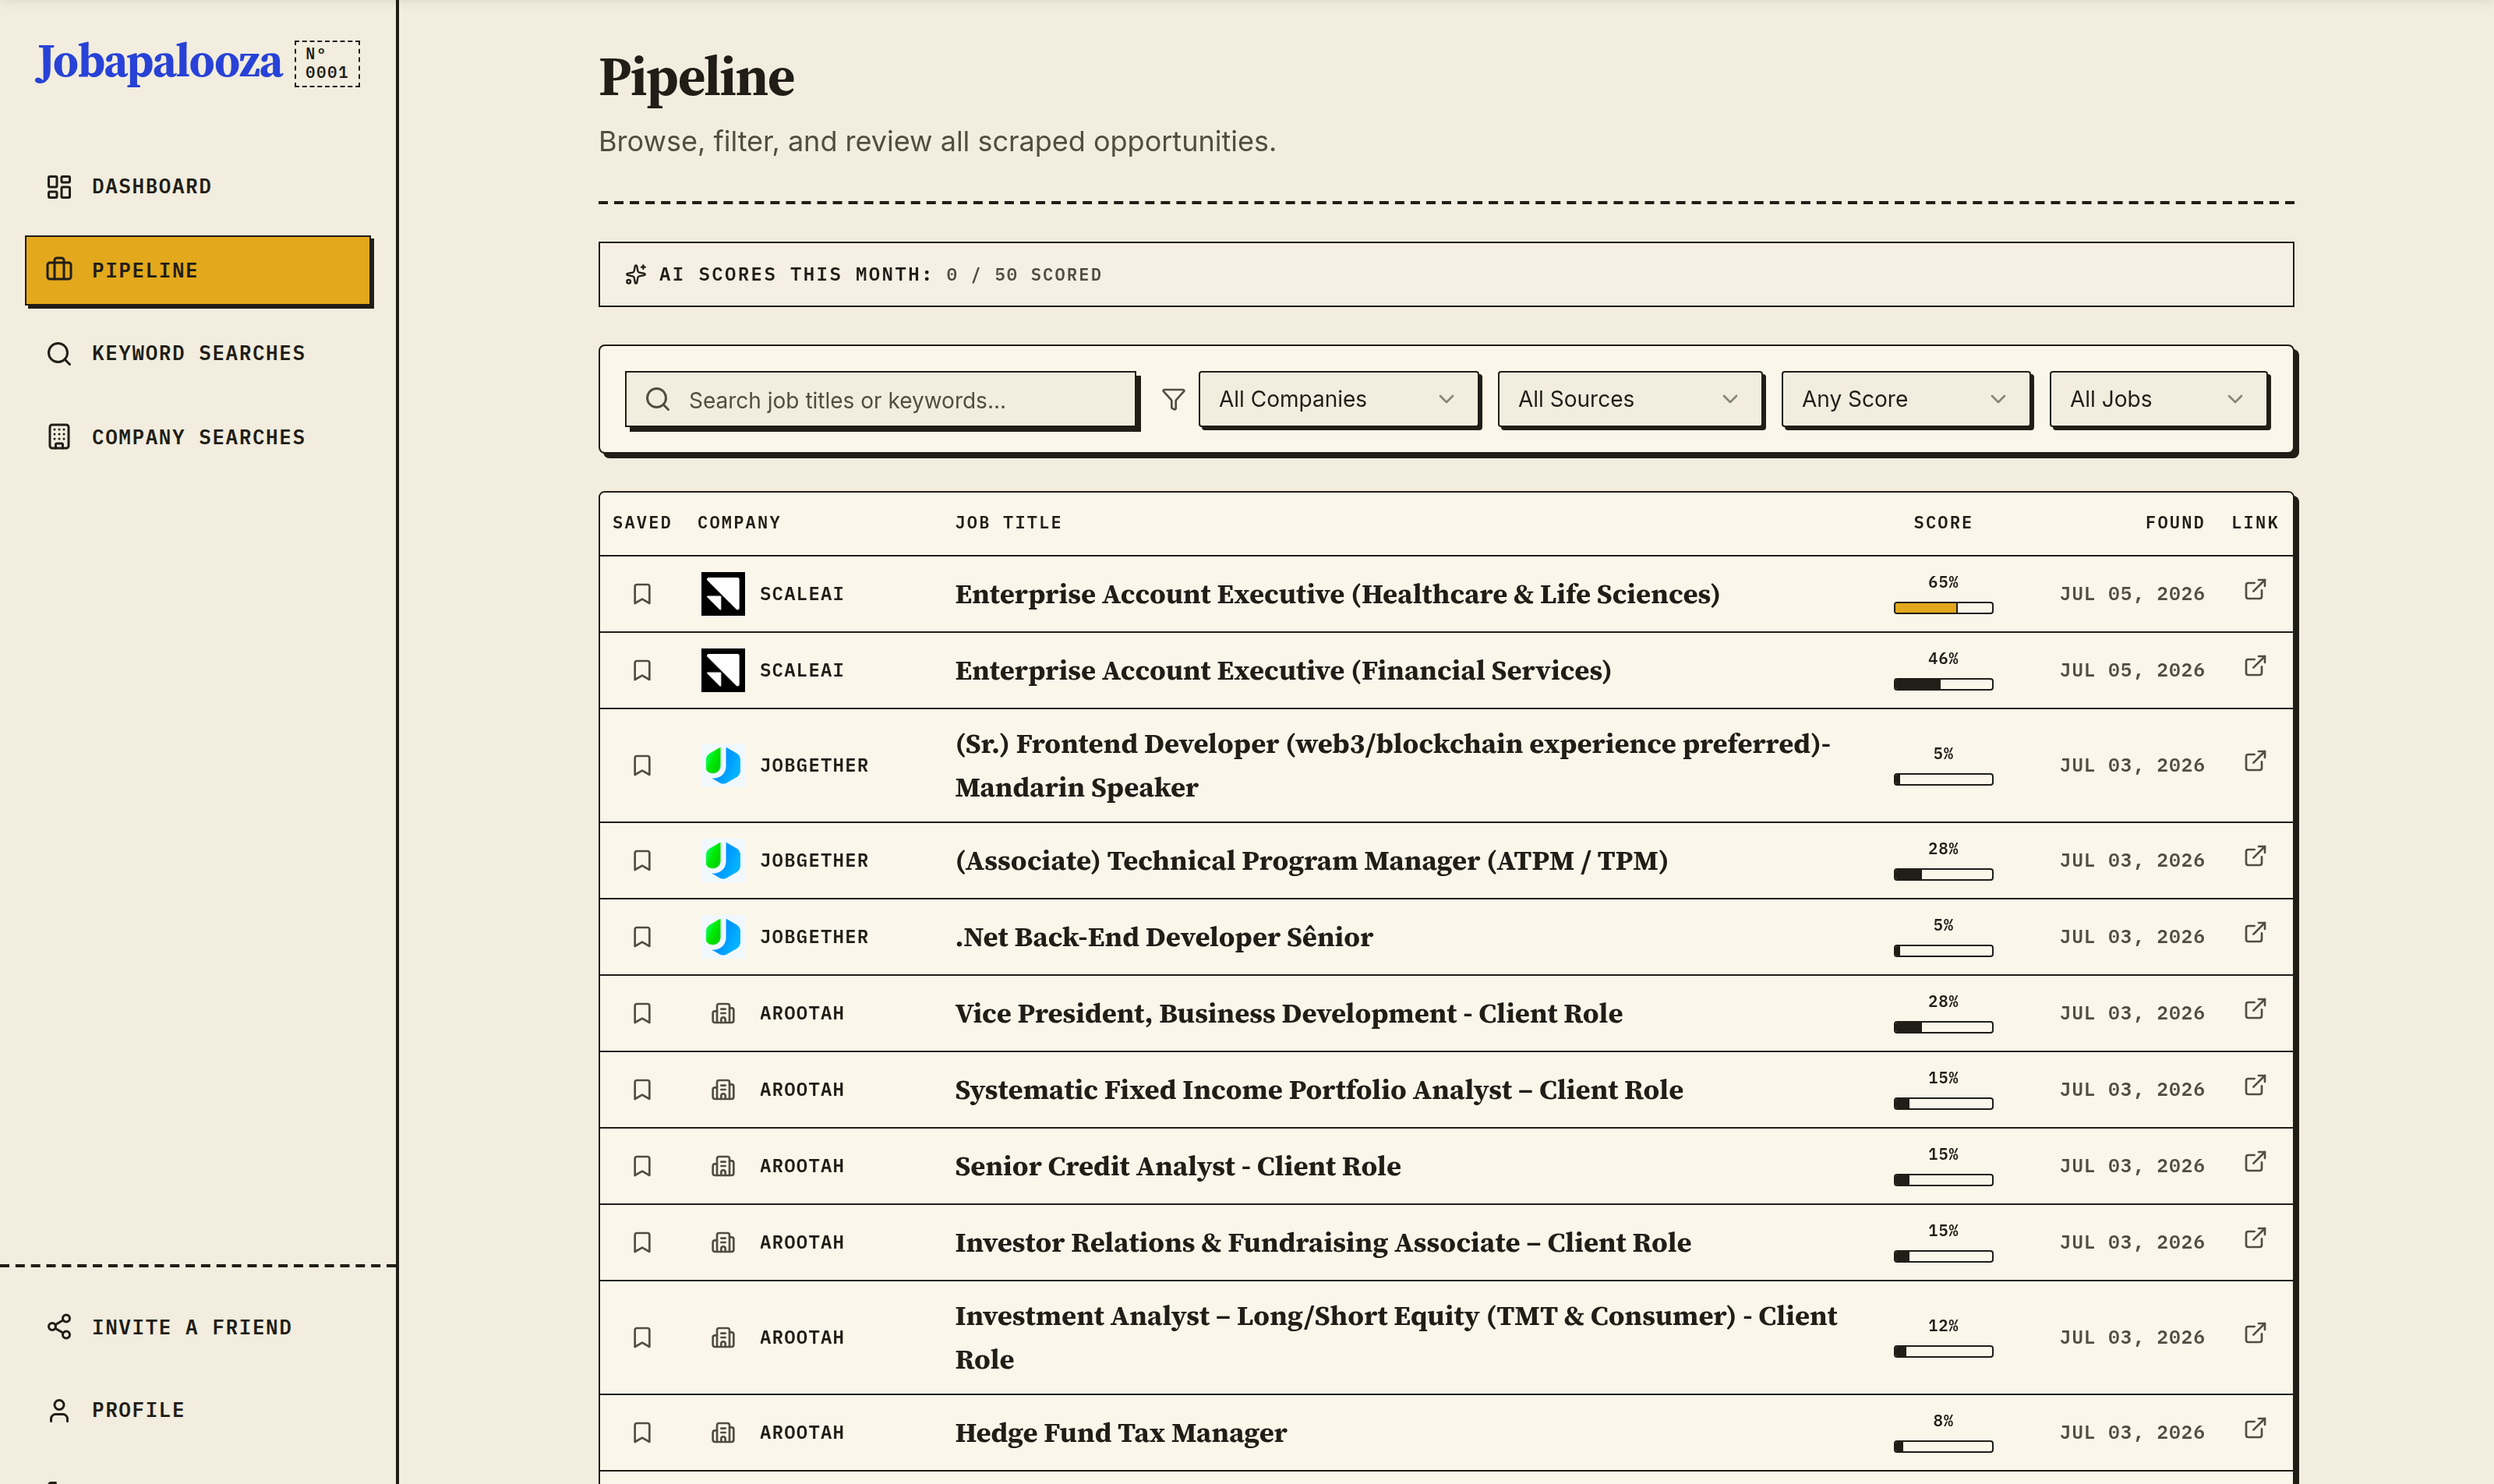Click the search magnifier icon in search box

(658, 400)
